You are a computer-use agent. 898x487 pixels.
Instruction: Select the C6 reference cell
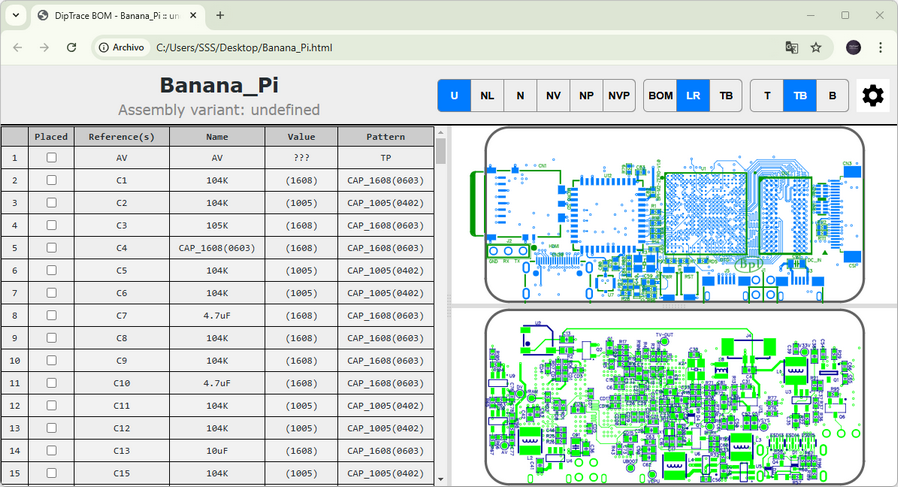pos(121,293)
